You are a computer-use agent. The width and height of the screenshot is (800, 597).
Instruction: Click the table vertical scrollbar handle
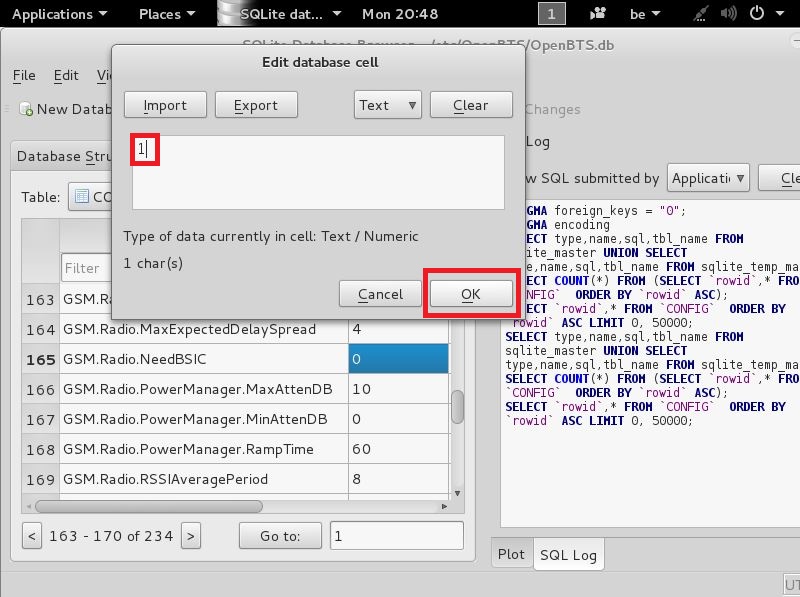458,407
